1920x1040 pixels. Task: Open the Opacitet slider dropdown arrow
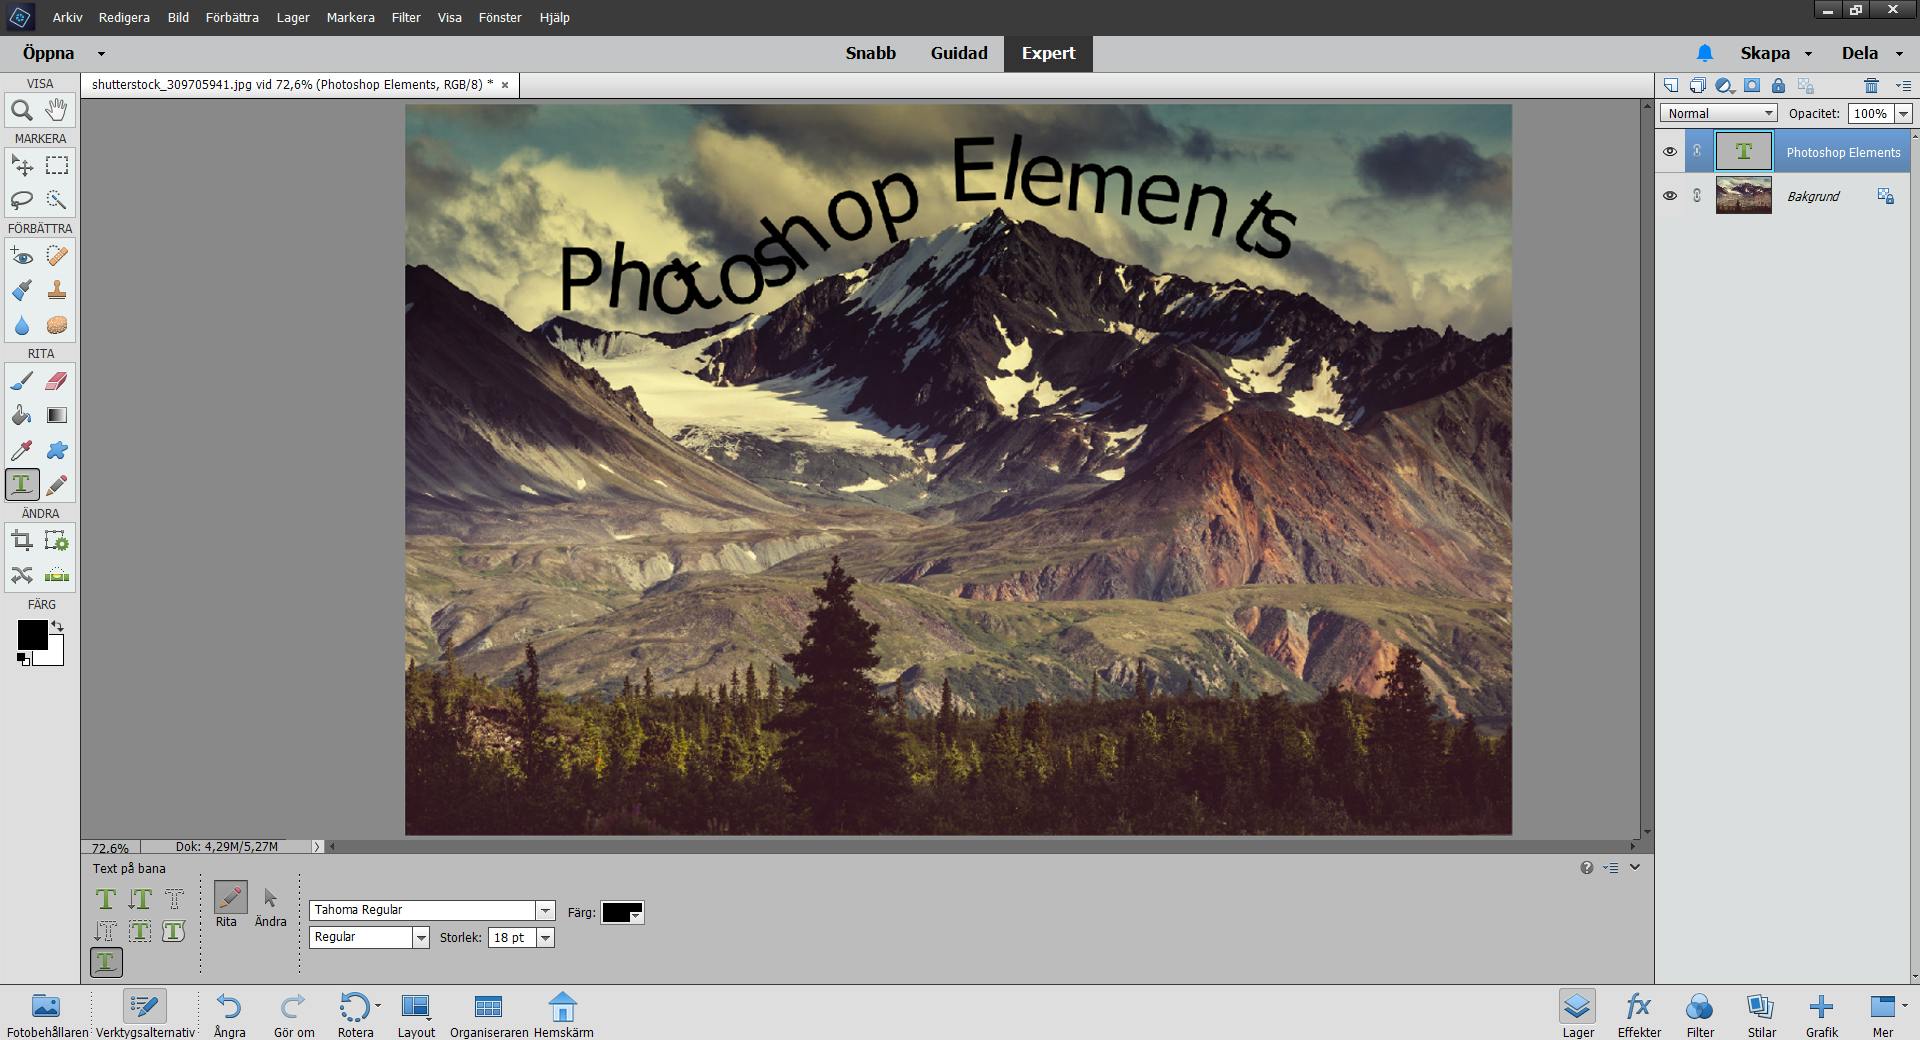[1903, 113]
